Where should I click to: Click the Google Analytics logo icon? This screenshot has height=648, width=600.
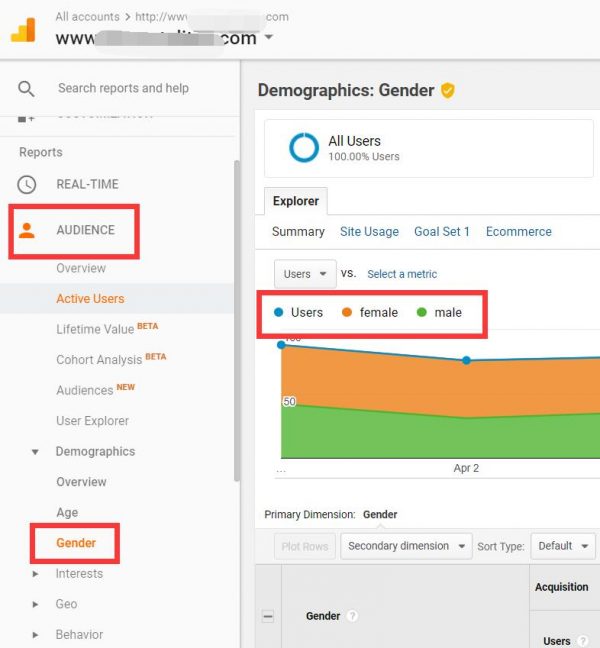point(23,29)
